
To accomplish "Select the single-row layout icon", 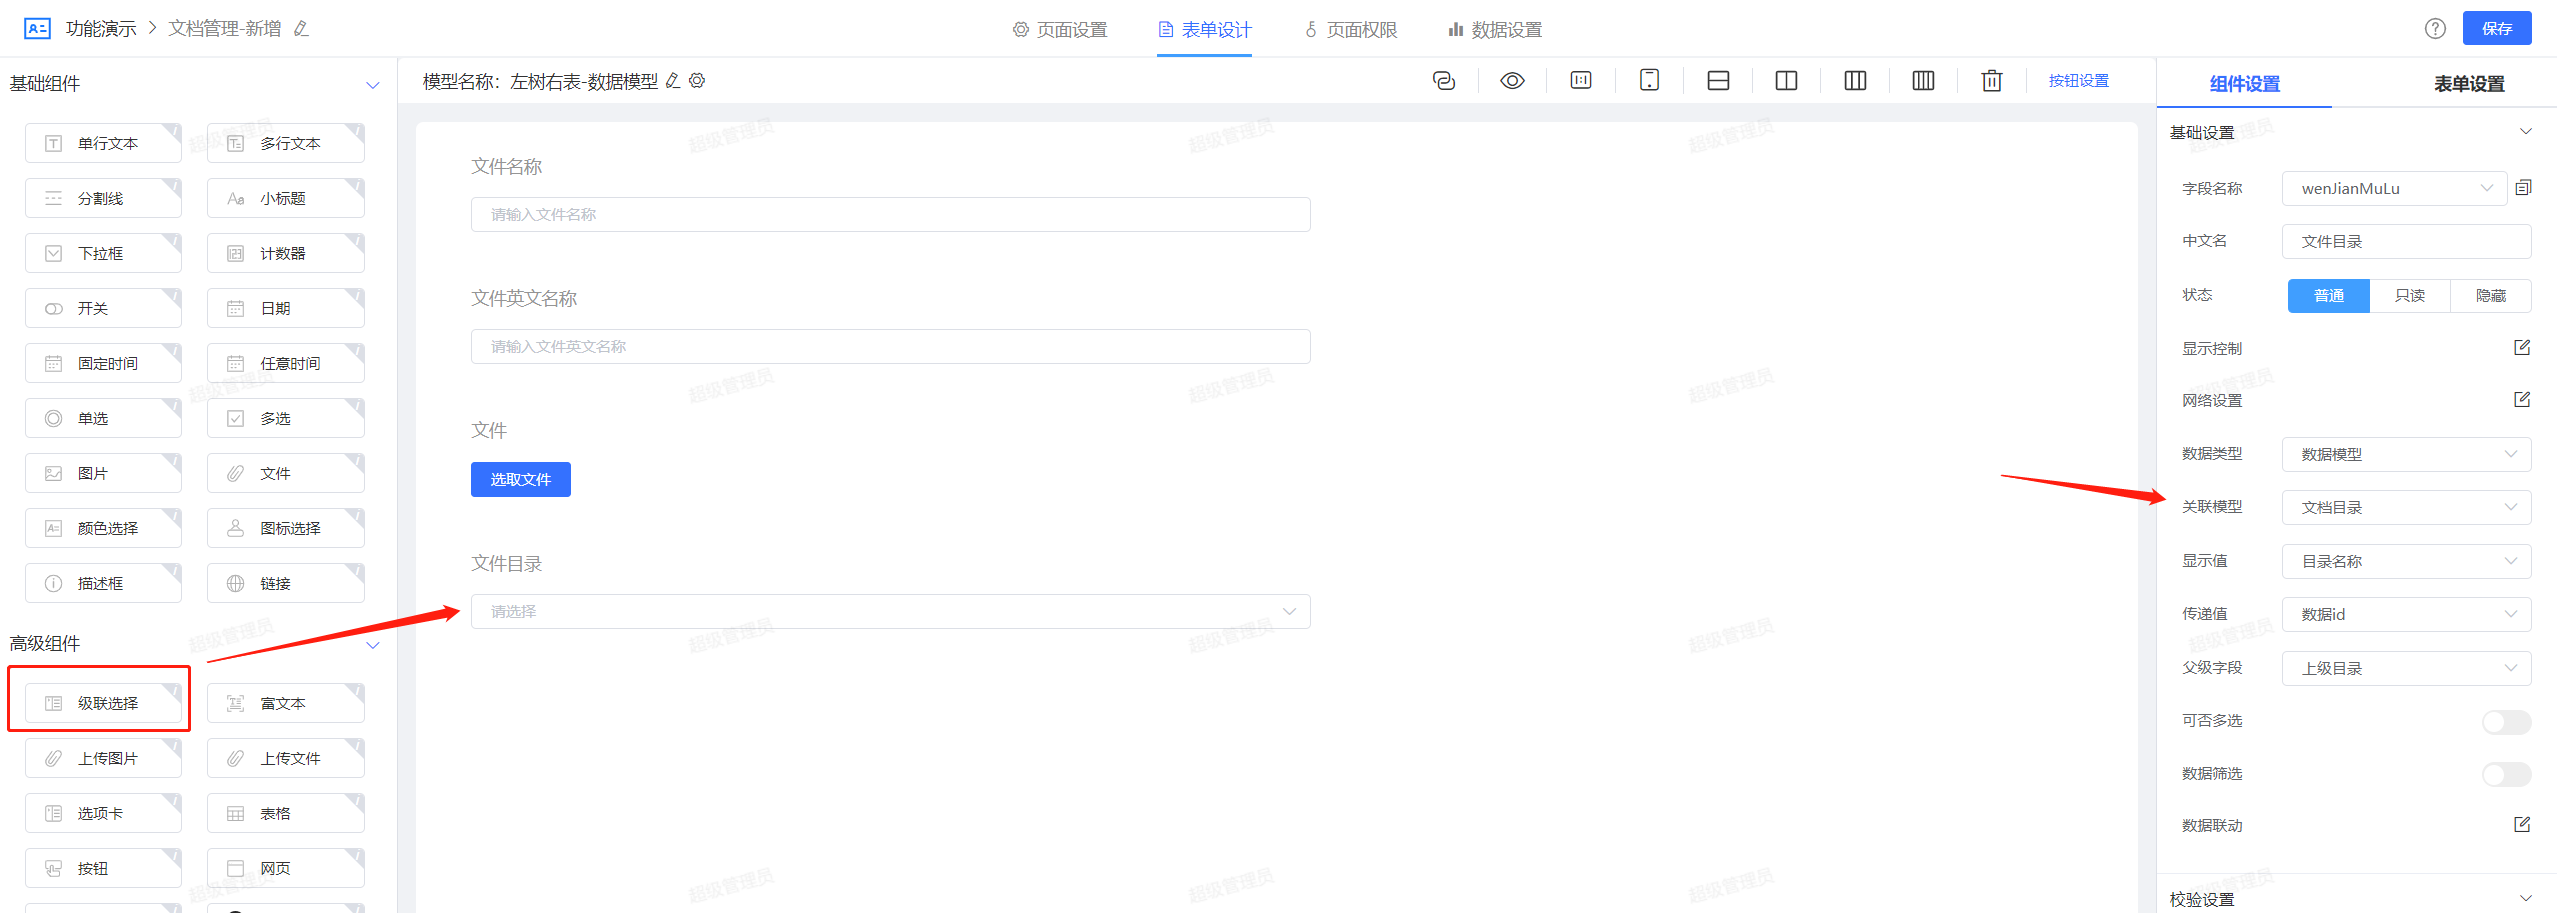I will tap(1718, 81).
